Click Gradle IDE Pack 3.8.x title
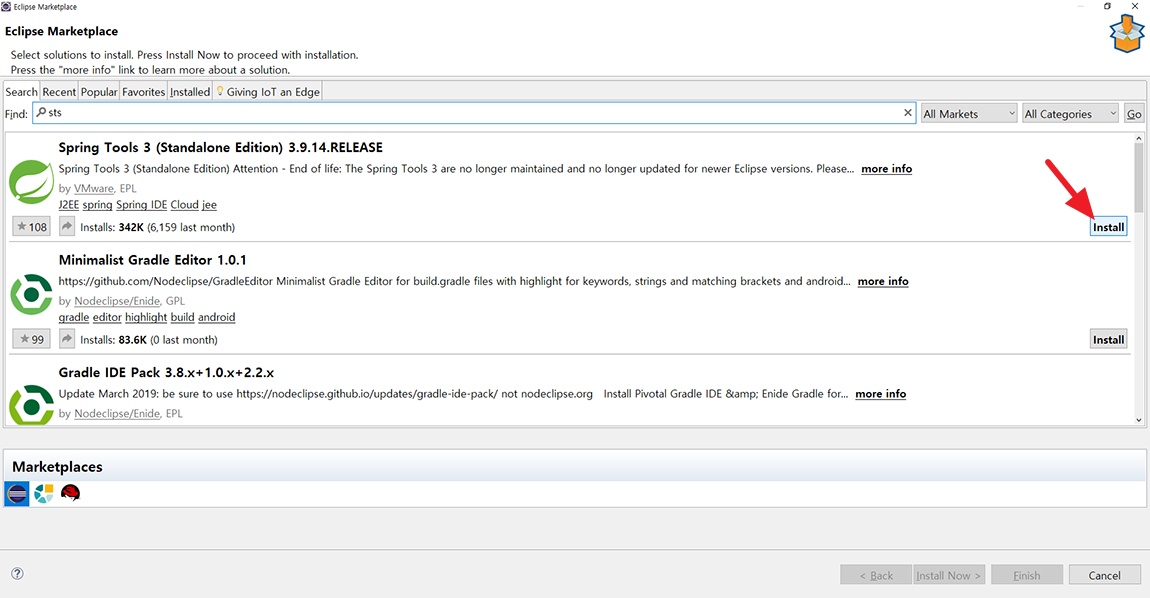The height and width of the screenshot is (598, 1150). [x=166, y=373]
